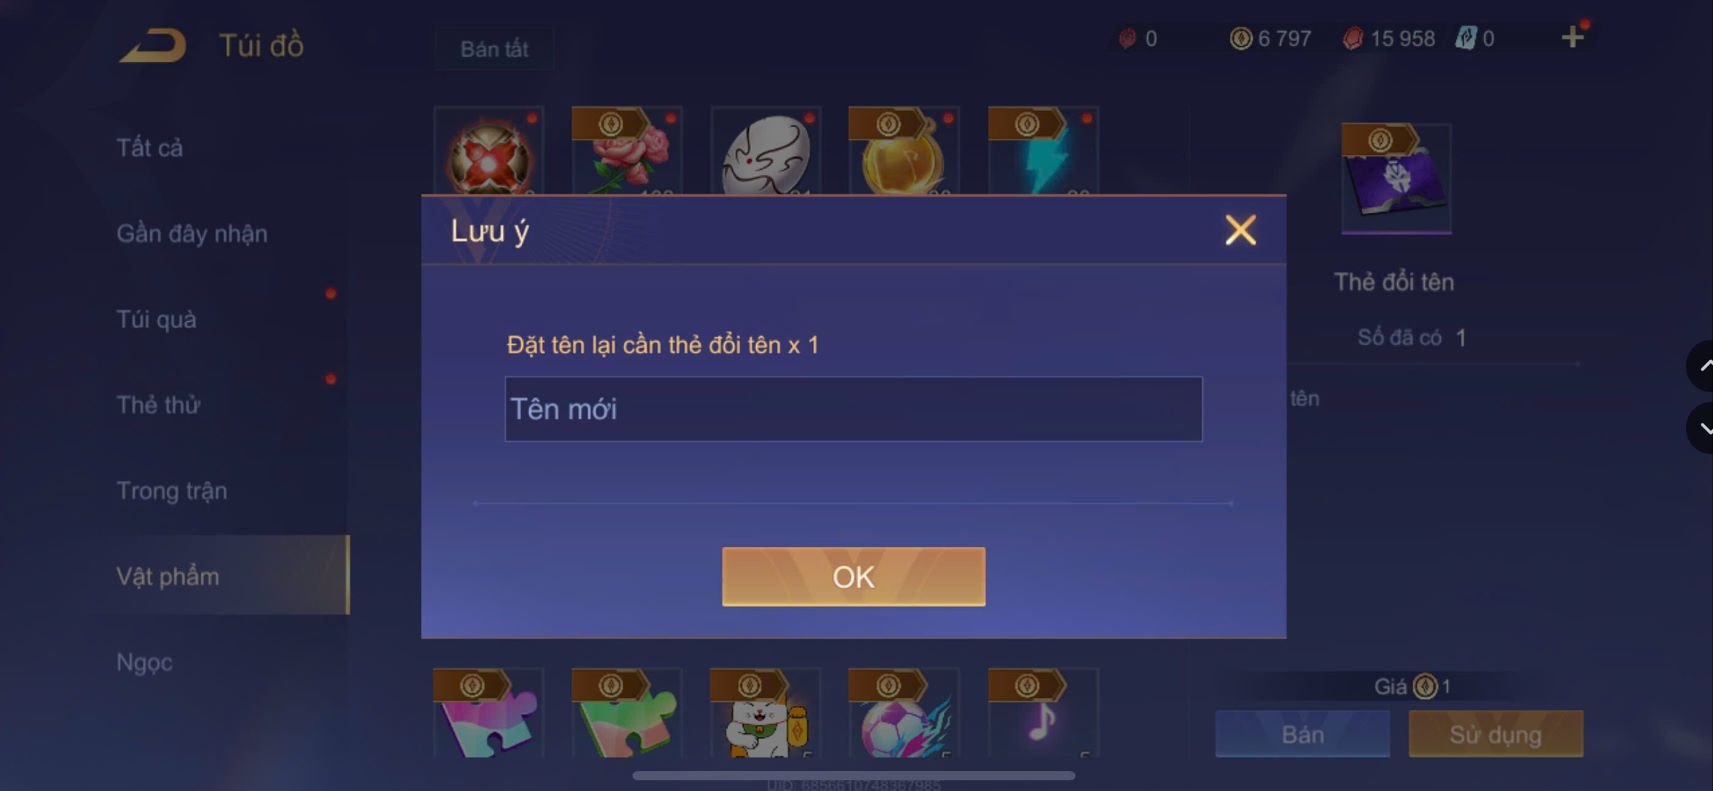Choose the soccer ball item
The width and height of the screenshot is (1713, 791).
[x=904, y=712]
